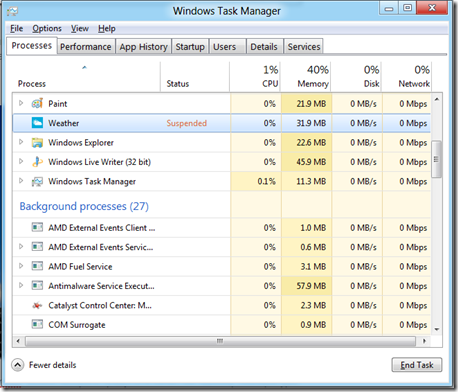This screenshot has height=392, width=458.
Task: Switch to the App History tab
Action: 143,47
